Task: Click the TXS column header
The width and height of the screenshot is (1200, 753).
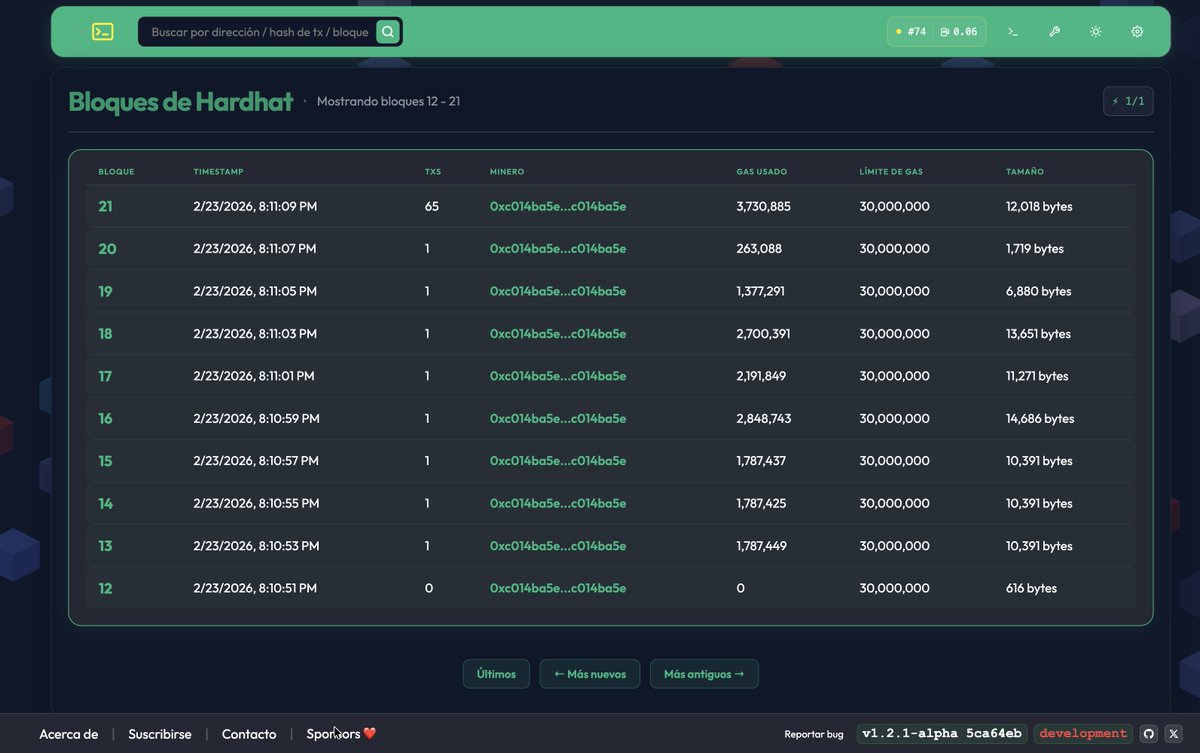Action: (433, 172)
